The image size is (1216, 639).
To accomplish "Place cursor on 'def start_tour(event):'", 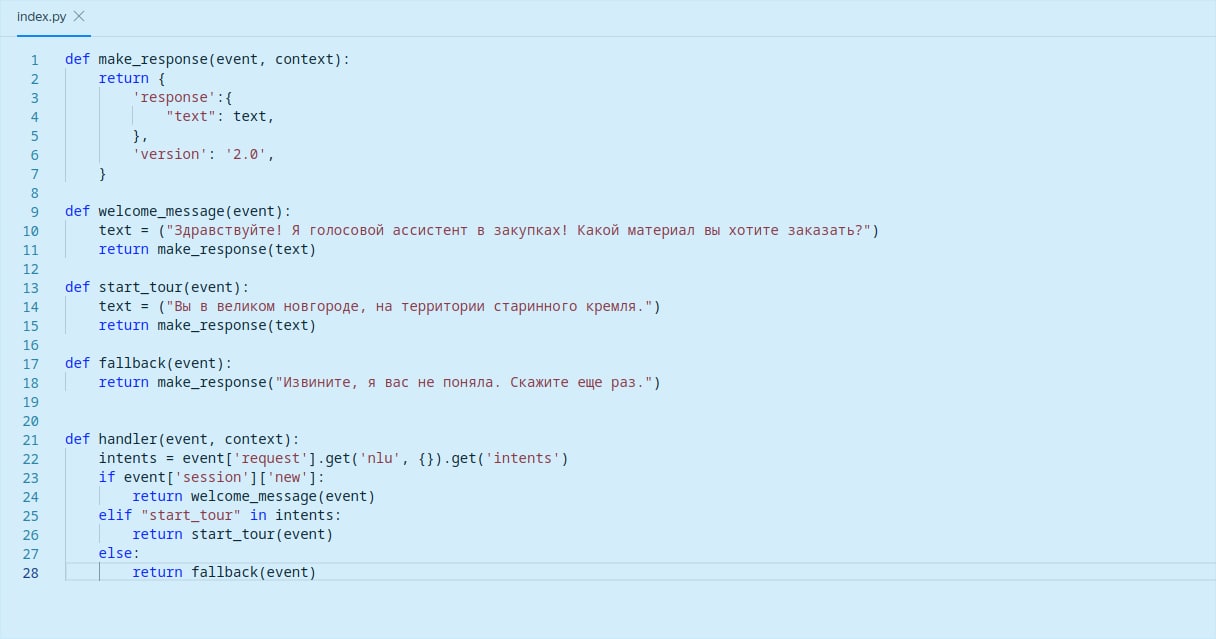I will click(157, 288).
